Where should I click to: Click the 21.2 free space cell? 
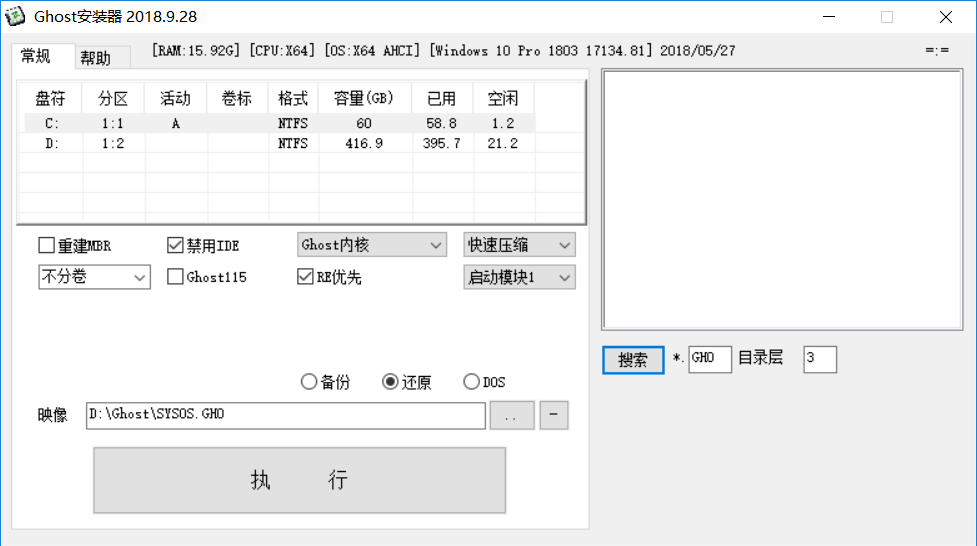503,143
